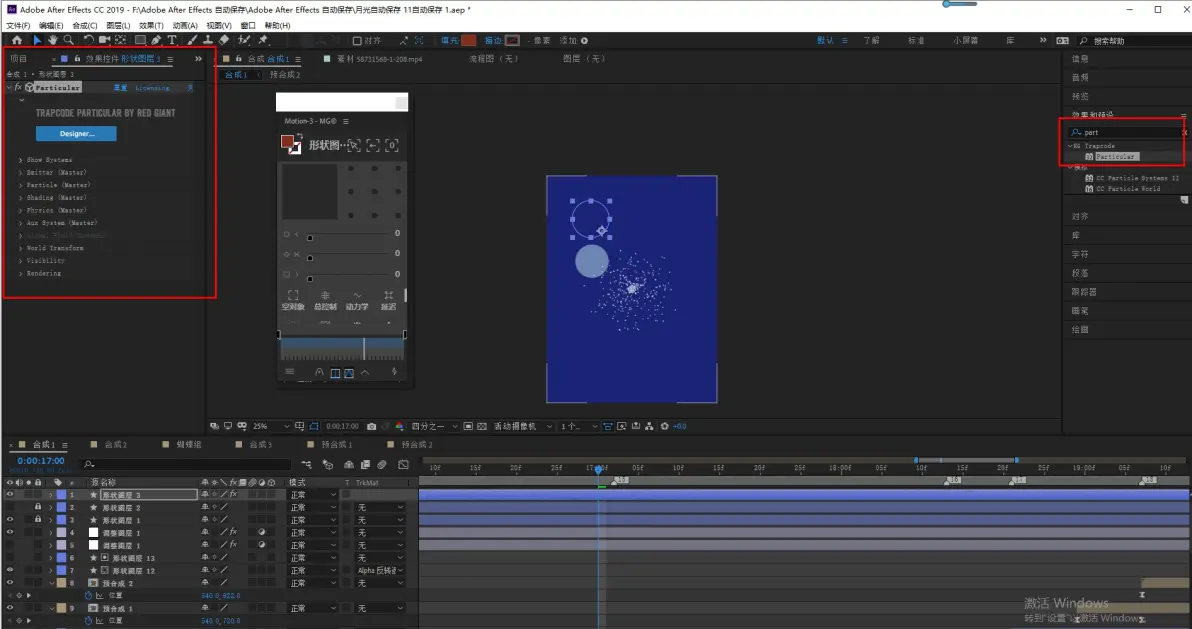Viewport: 1192px width, 629px height.
Task: Select the Roto Brush tool
Action: click(244, 40)
